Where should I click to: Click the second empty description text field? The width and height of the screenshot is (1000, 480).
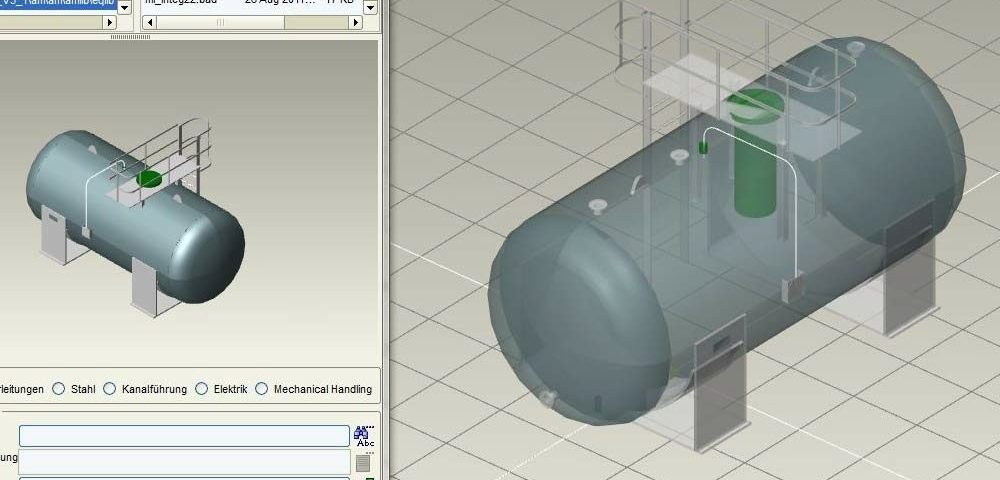184,462
